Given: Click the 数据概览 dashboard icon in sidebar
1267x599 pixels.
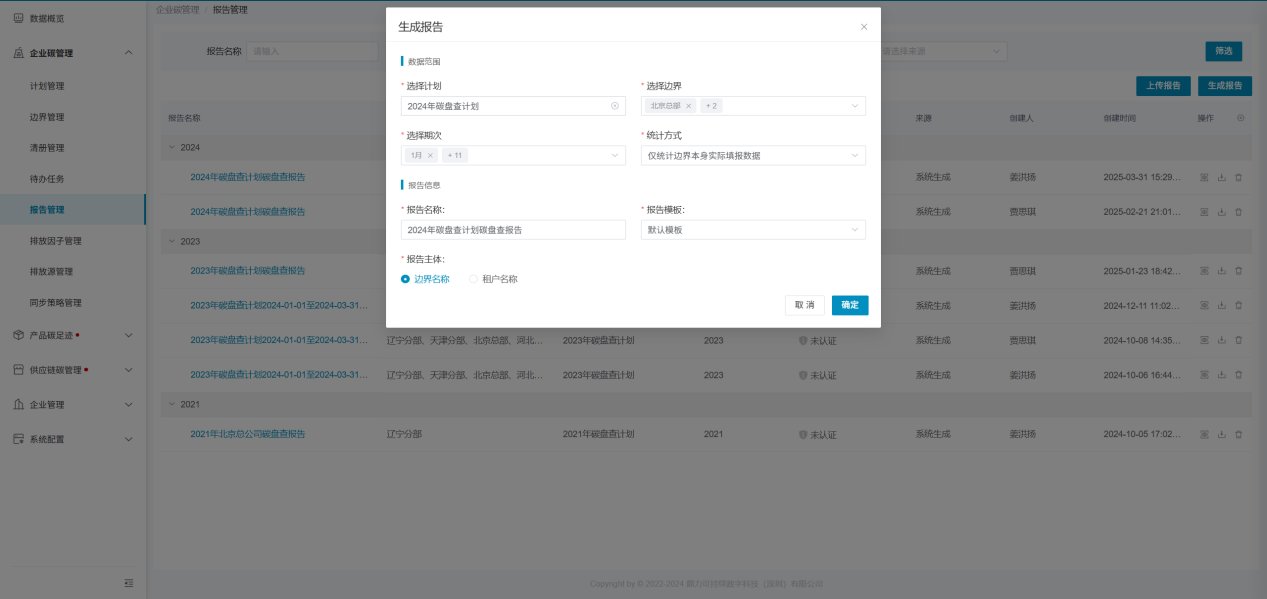Looking at the screenshot, I should pyautogui.click(x=18, y=19).
